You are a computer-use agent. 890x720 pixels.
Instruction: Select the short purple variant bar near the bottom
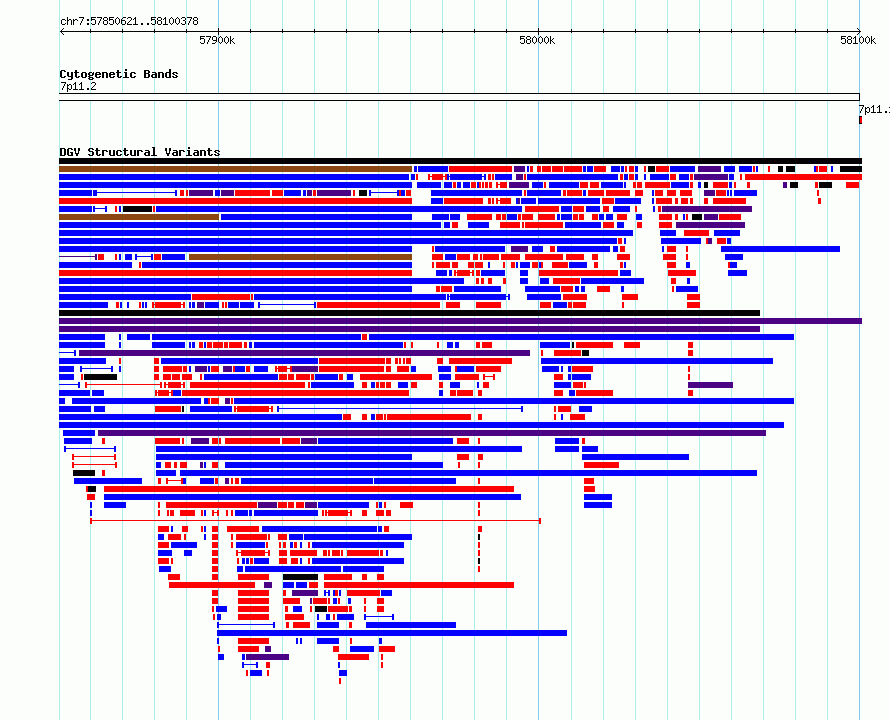[x=267, y=657]
